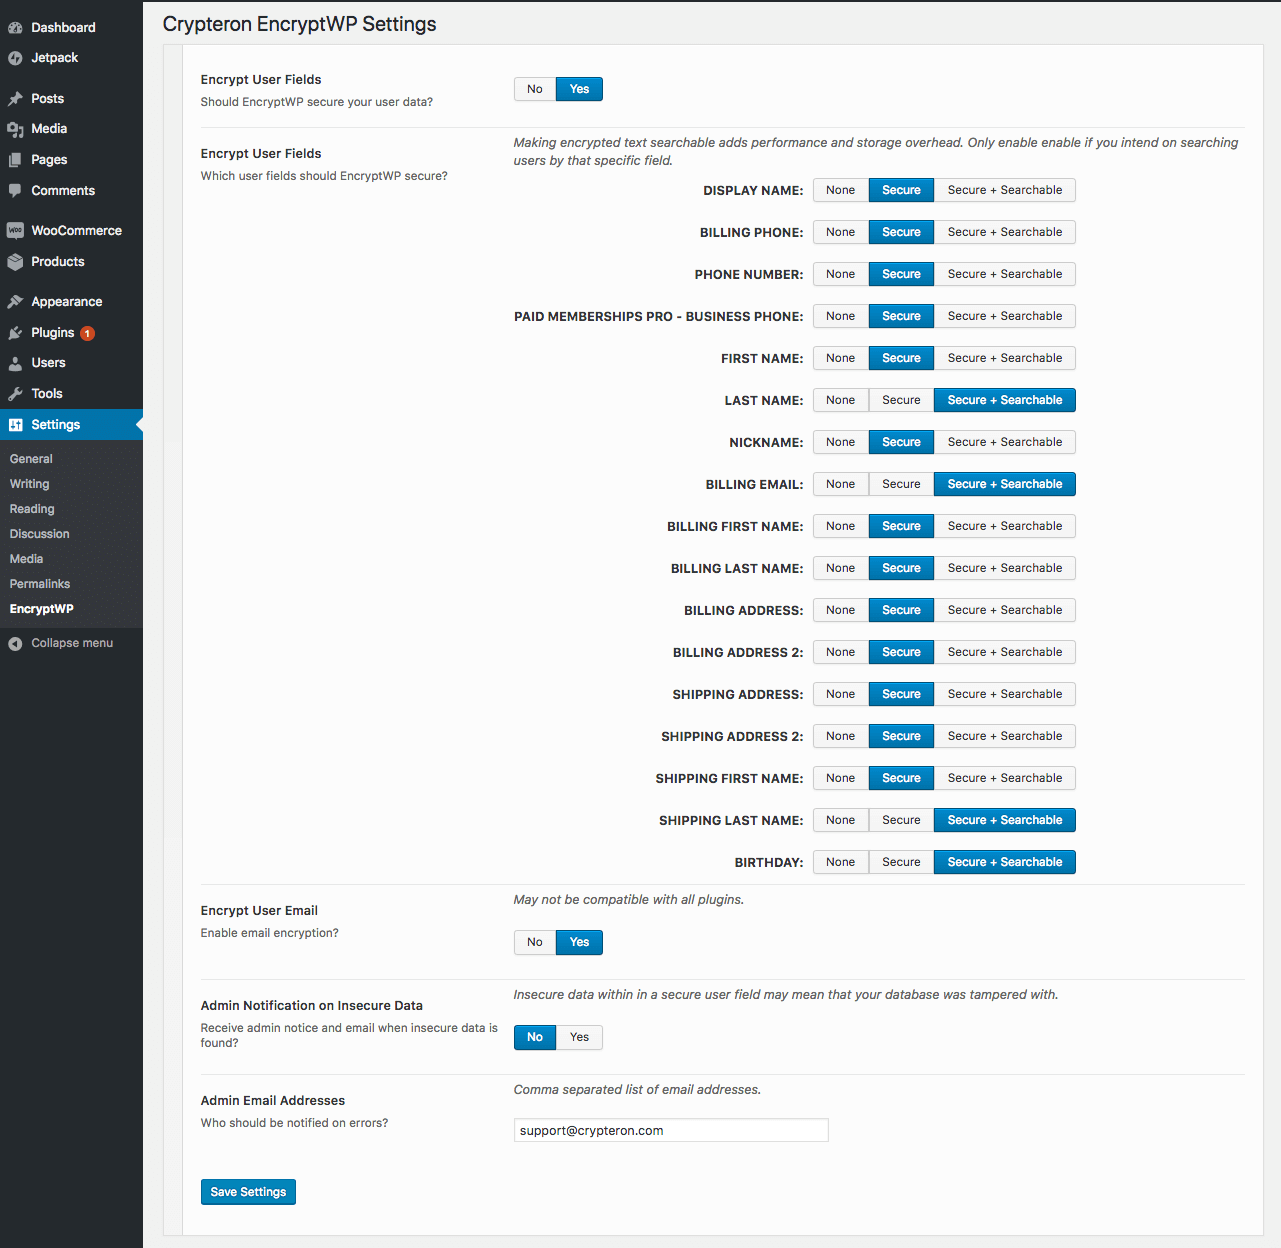Set Encrypt User Email to No
The width and height of the screenshot is (1281, 1248).
coord(535,942)
